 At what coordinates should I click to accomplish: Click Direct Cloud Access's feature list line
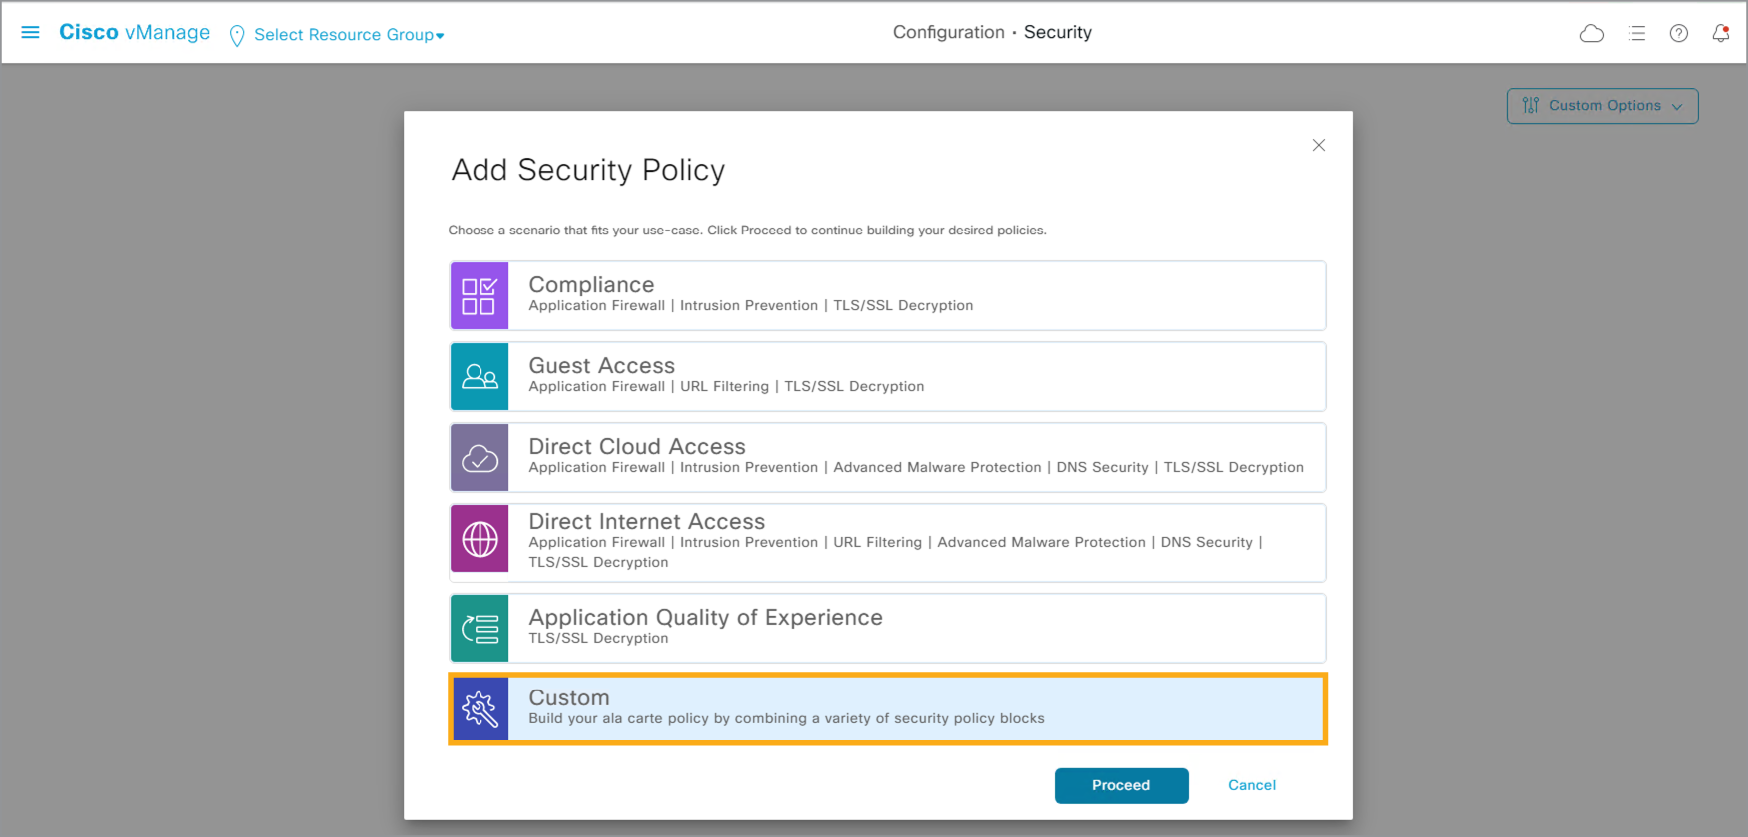pyautogui.click(x=916, y=468)
